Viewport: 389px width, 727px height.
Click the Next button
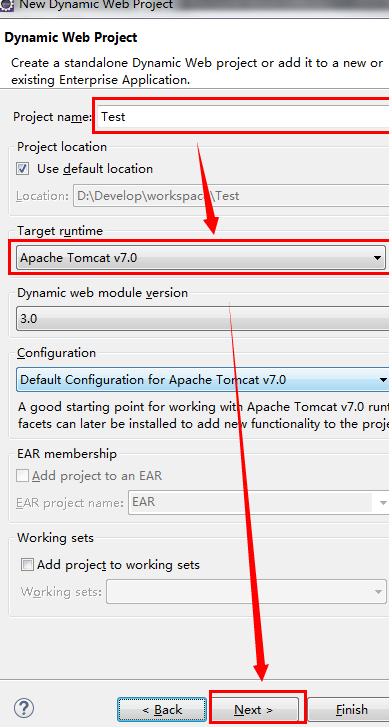click(254, 710)
